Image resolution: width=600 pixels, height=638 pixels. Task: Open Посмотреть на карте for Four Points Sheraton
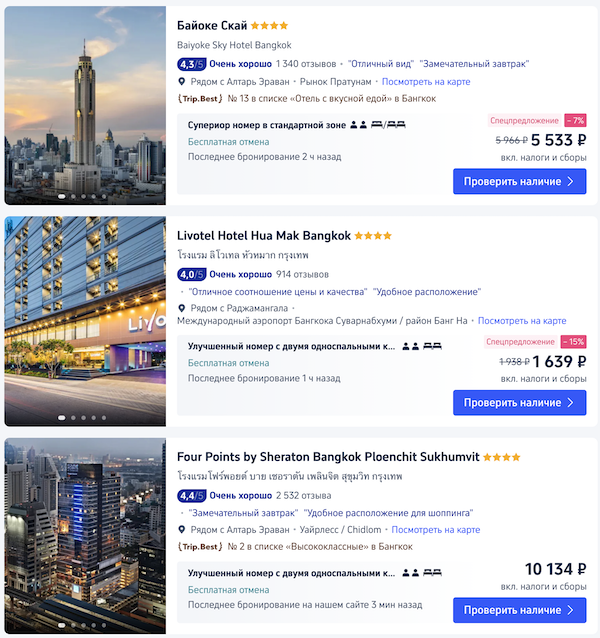(x=436, y=530)
